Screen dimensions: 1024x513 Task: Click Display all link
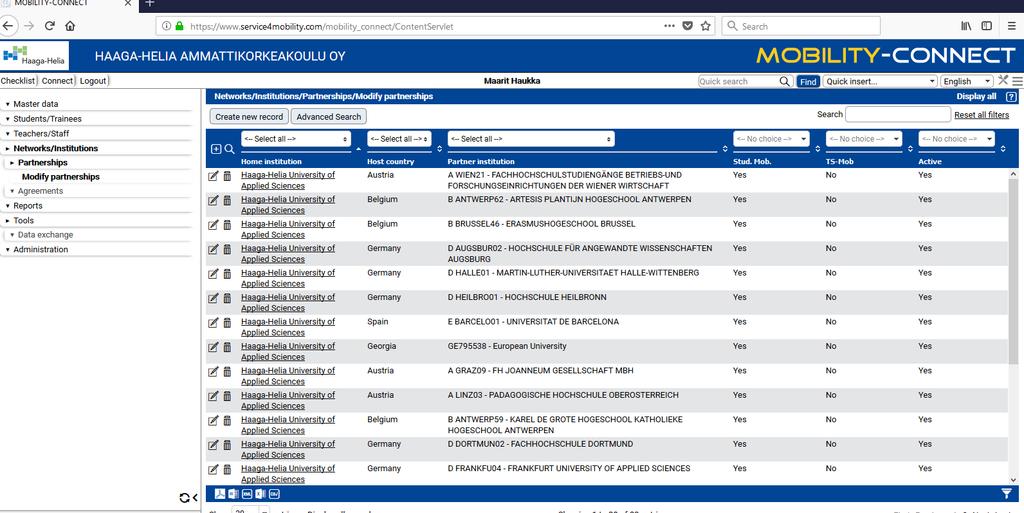tap(976, 96)
